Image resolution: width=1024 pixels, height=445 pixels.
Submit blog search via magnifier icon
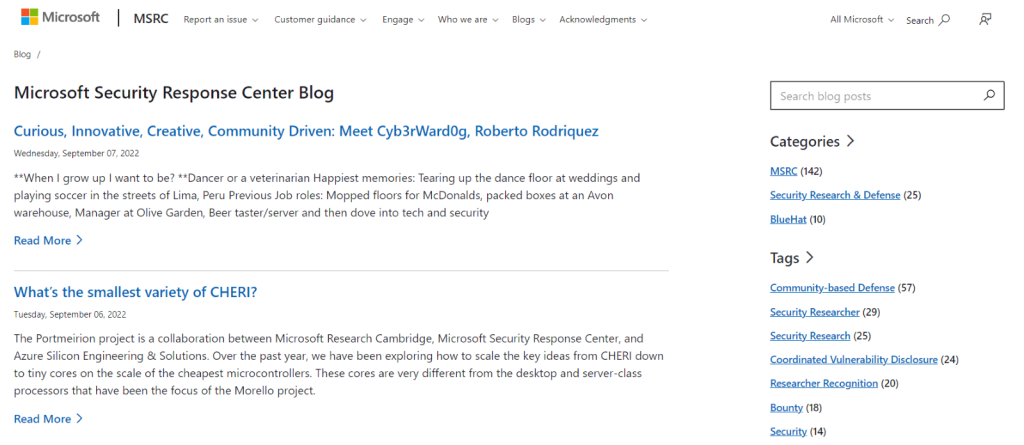[989, 96]
